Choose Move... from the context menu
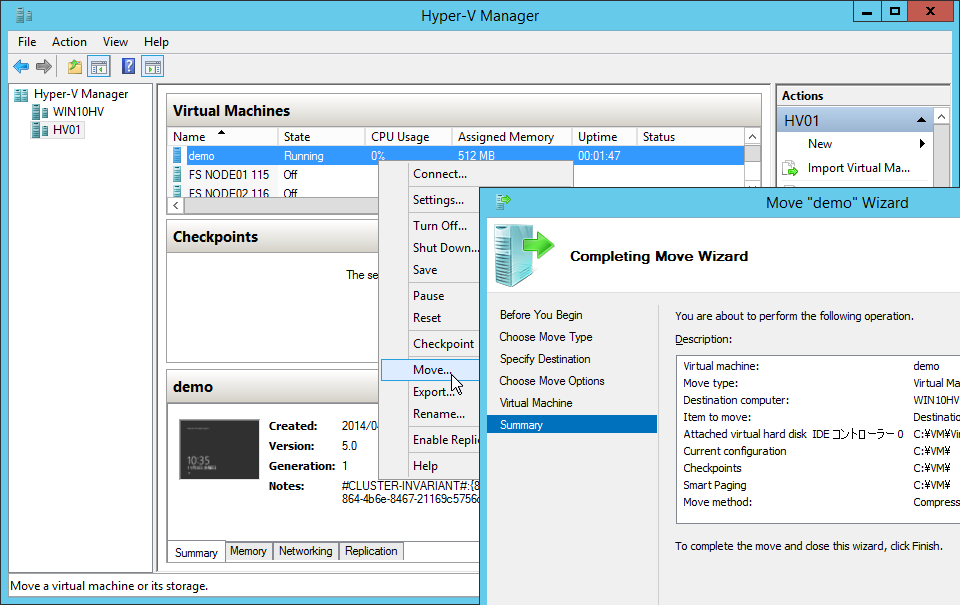Screen dimensions: 960x605 click(432, 370)
